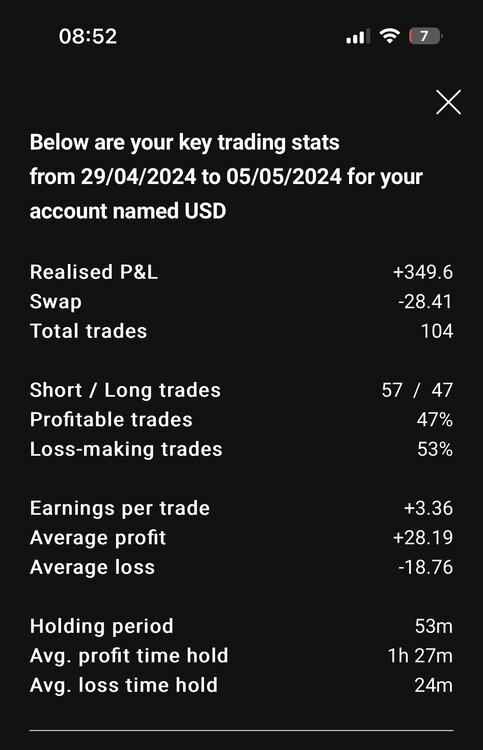Select the +349.6 realised profit value
The width and height of the screenshot is (483, 750).
point(423,272)
